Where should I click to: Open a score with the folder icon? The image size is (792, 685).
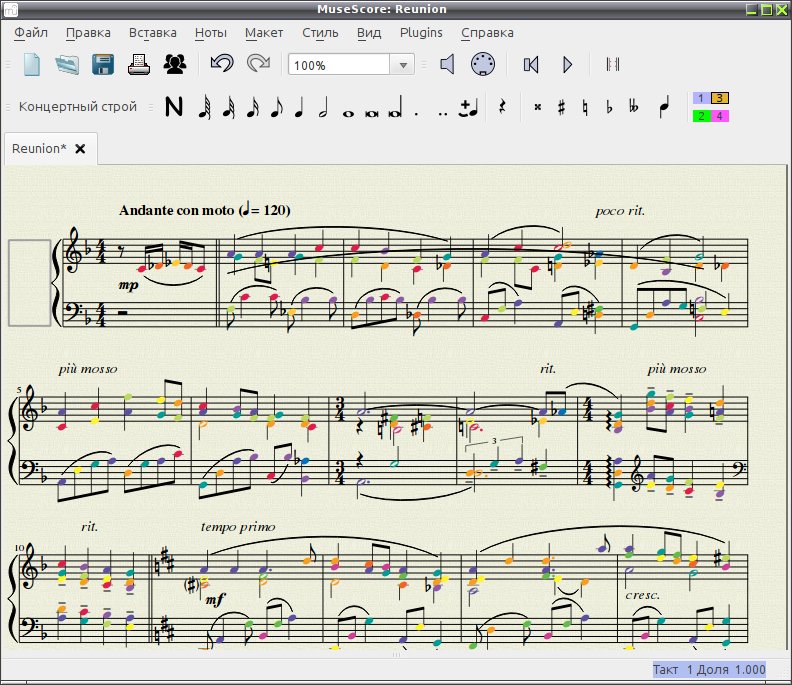tap(67, 65)
